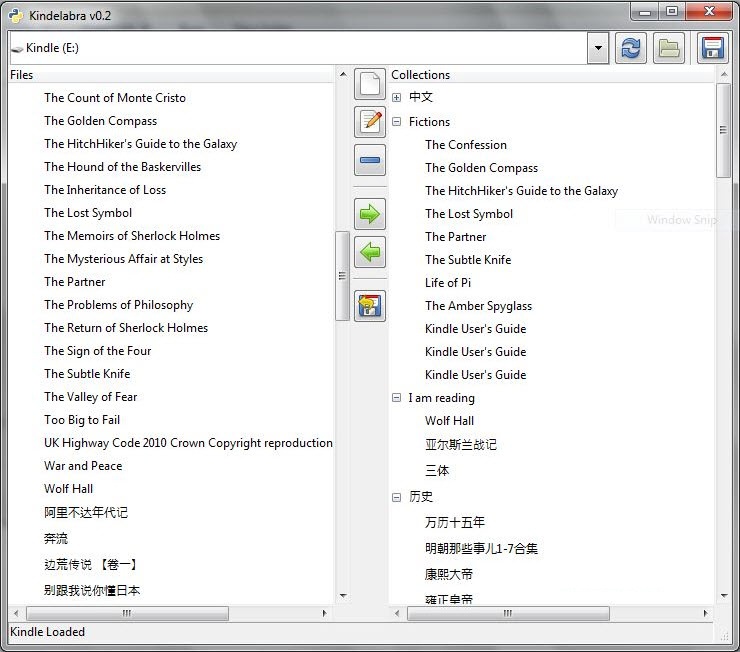The image size is (740, 652).
Task: Open the folder browse icon
Action: 669,48
